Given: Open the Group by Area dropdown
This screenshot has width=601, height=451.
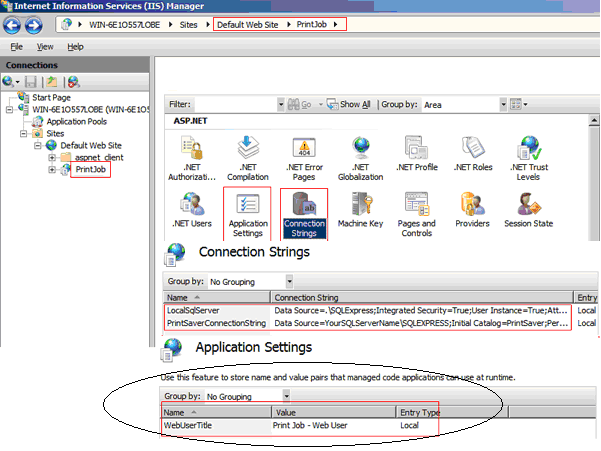Looking at the screenshot, I should (503, 104).
